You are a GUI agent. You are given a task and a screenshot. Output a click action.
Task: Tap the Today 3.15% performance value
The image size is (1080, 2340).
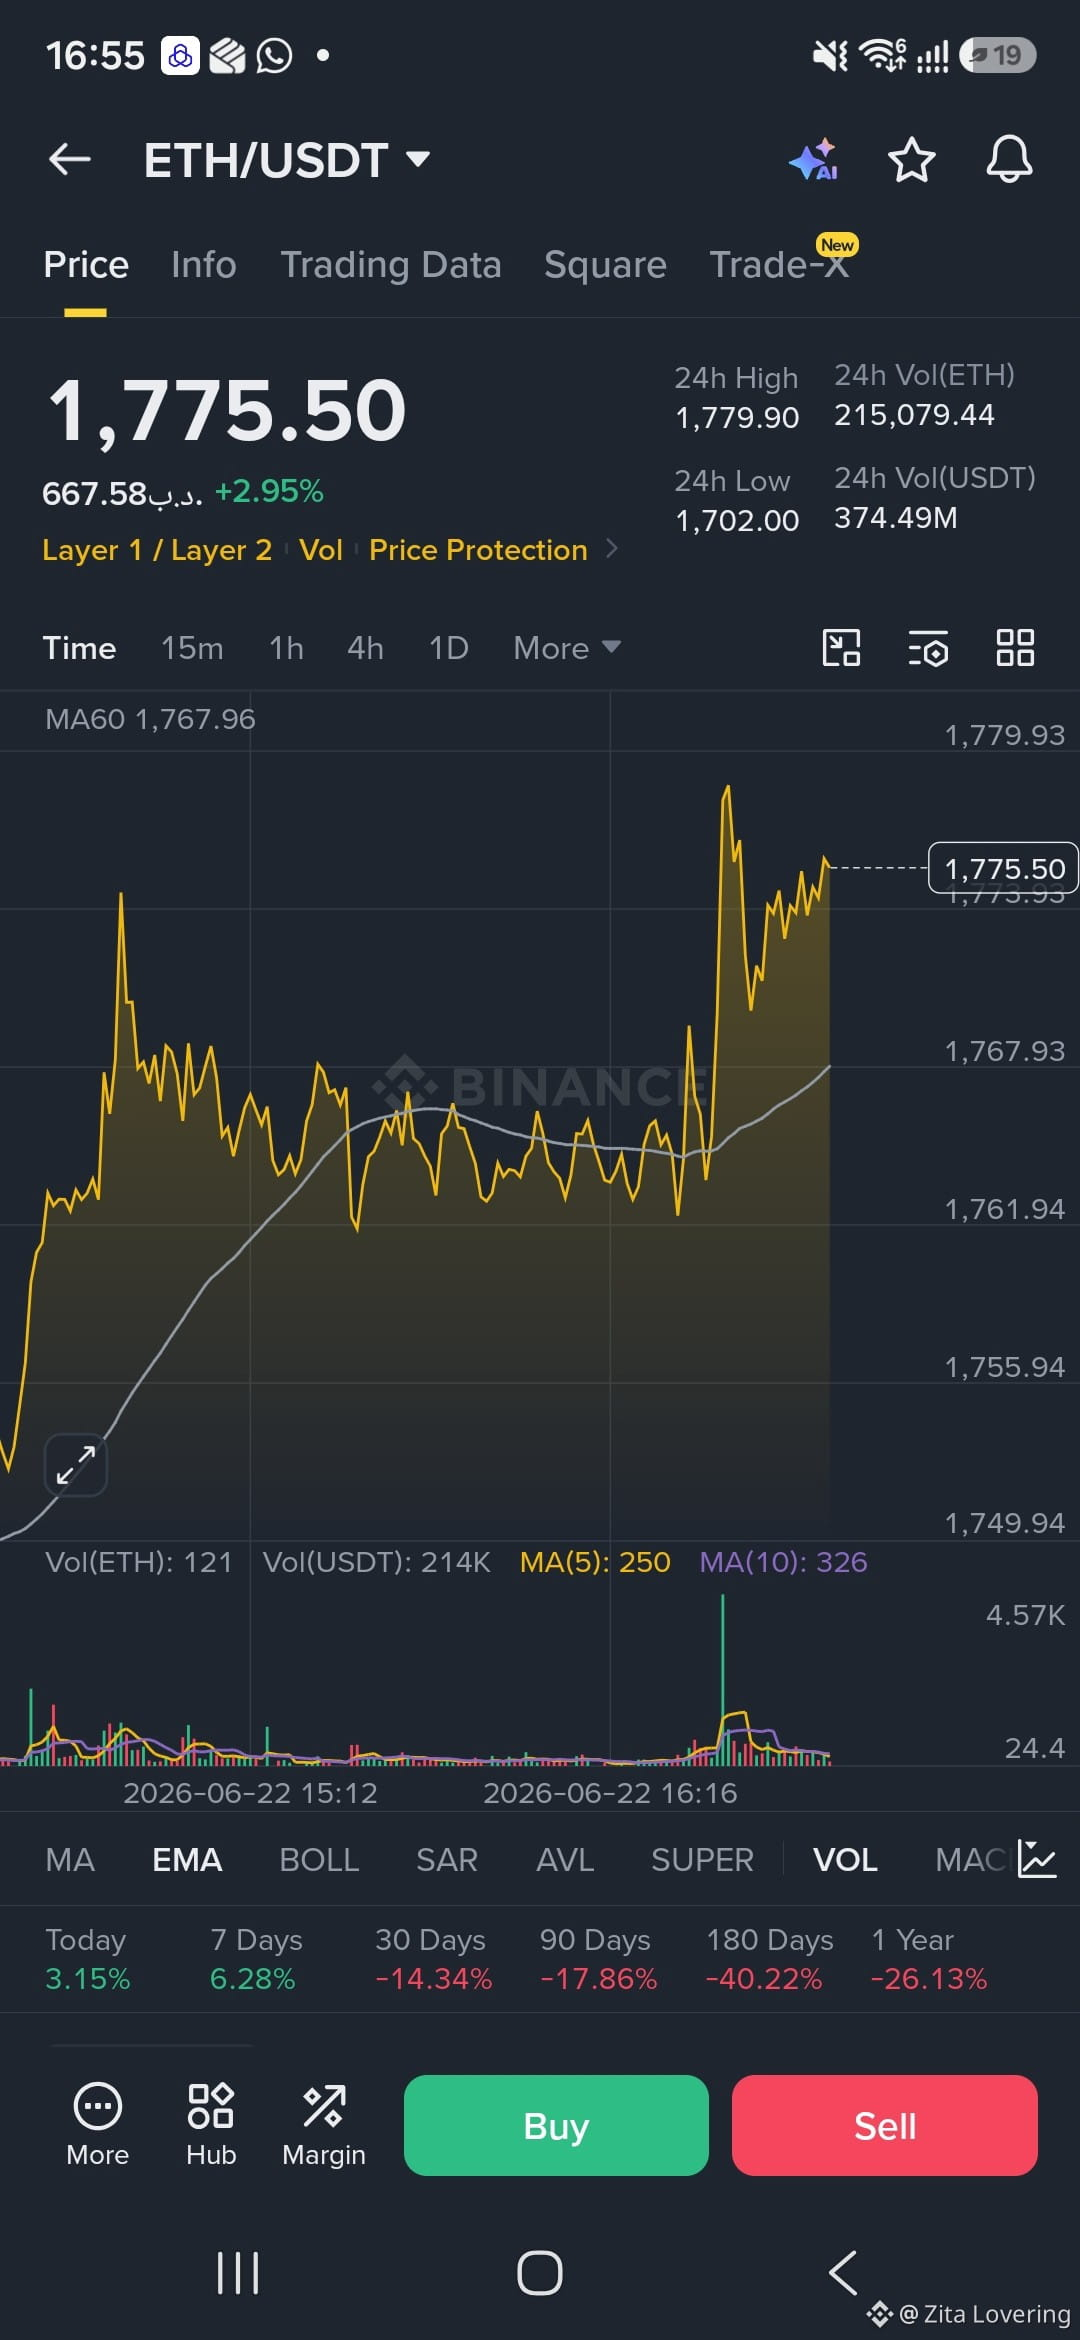88,1979
